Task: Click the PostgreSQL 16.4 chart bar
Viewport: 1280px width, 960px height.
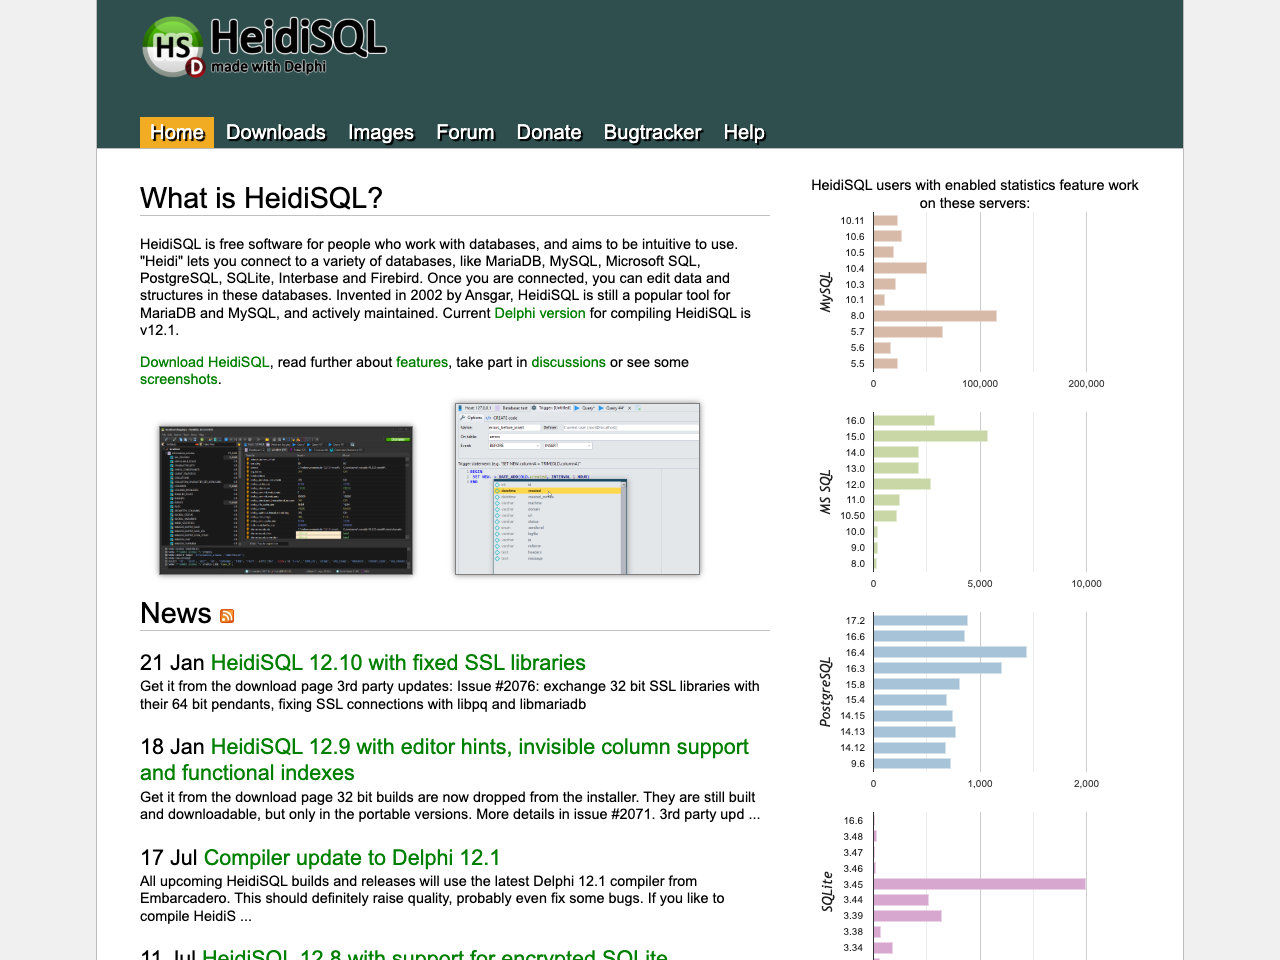Action: 950,652
